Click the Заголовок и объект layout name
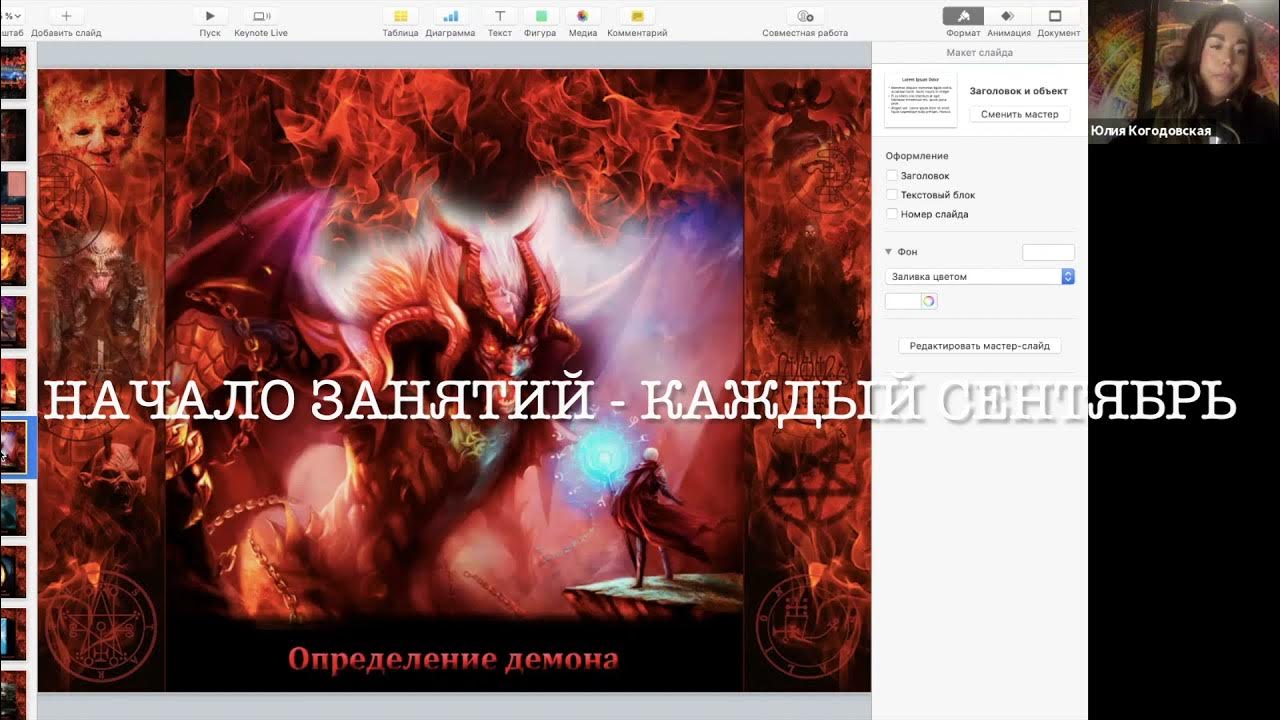The image size is (1280, 720). point(1018,91)
